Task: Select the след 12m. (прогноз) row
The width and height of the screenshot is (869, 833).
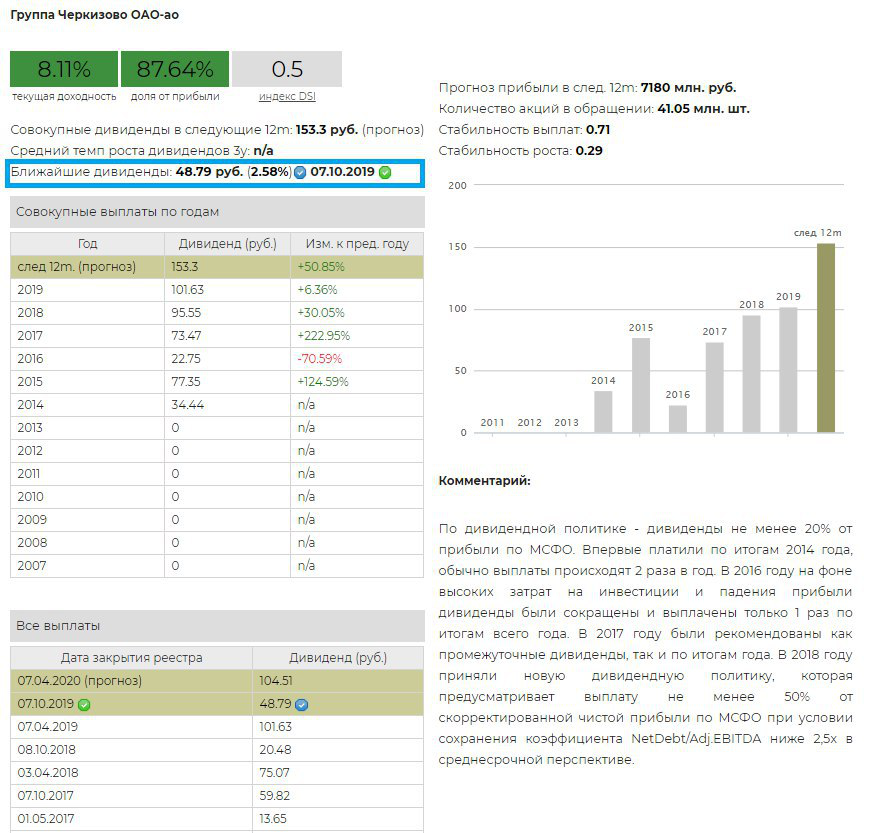Action: (217, 267)
